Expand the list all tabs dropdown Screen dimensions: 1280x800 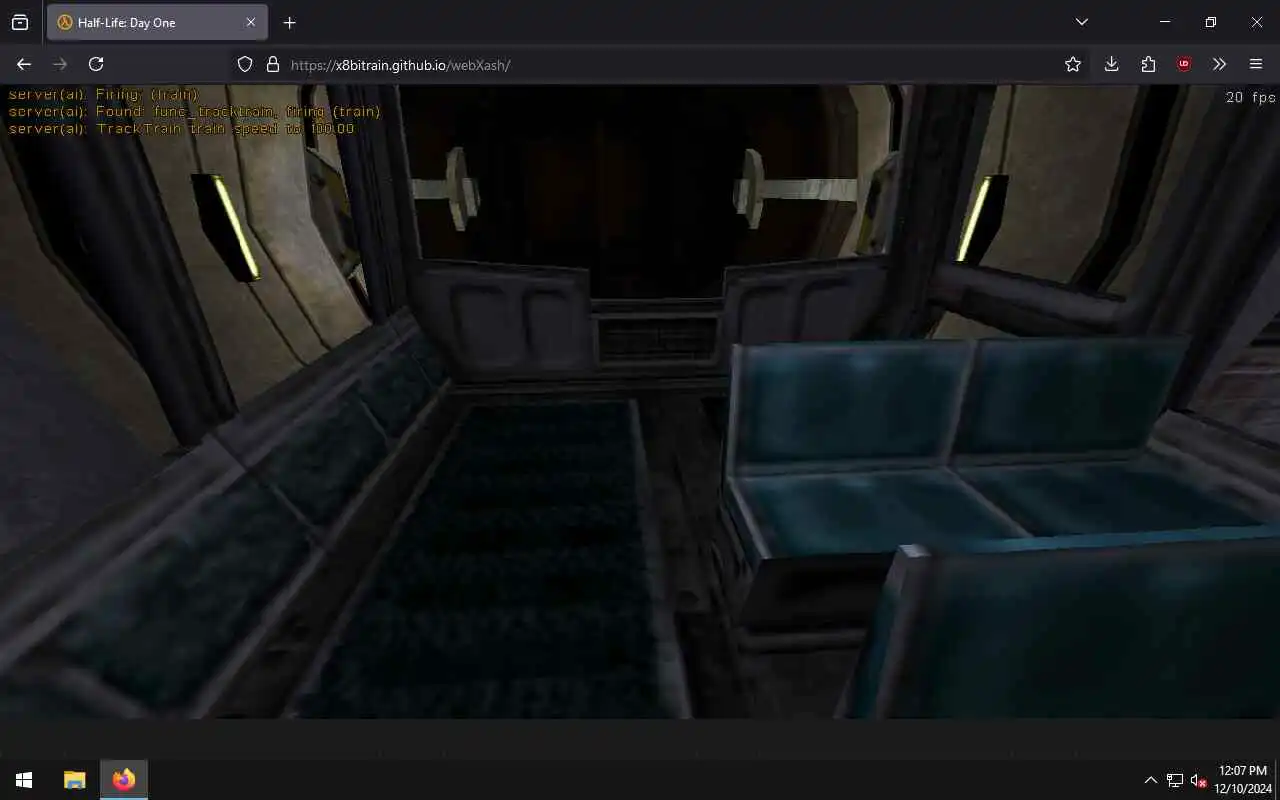coord(1081,22)
